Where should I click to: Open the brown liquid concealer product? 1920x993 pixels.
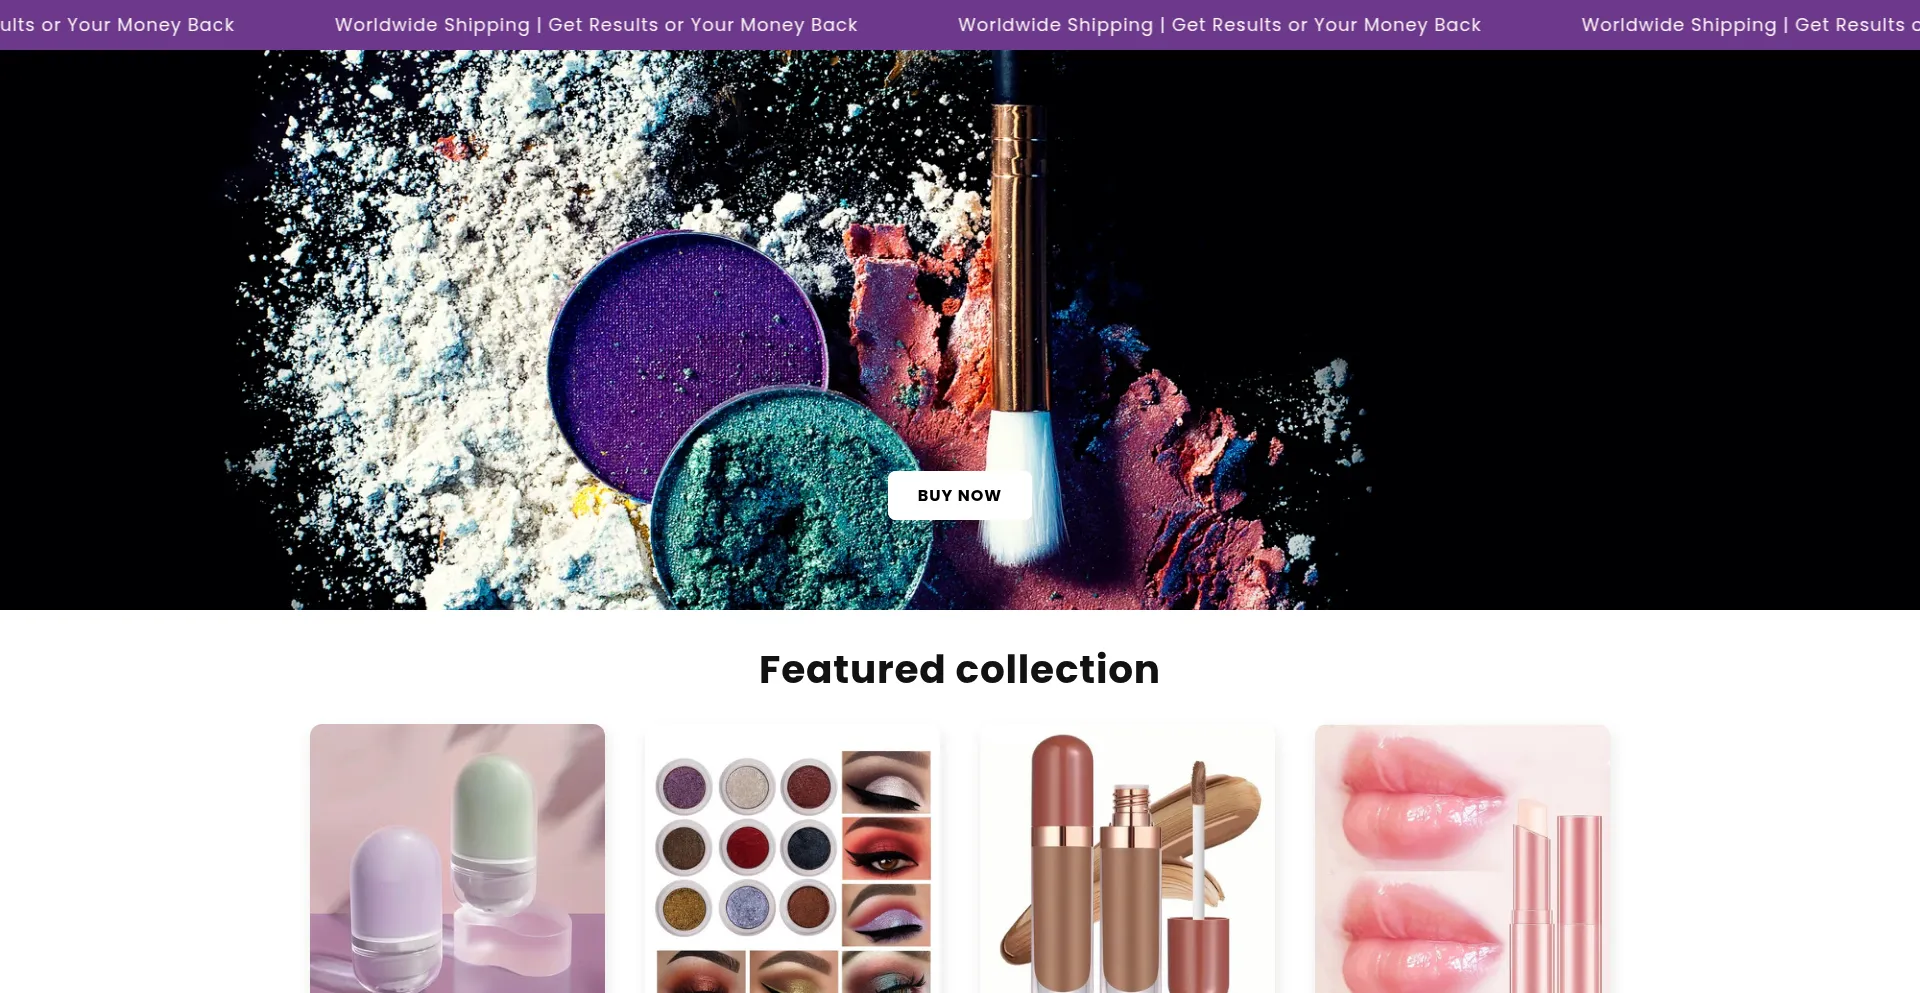point(1127,858)
